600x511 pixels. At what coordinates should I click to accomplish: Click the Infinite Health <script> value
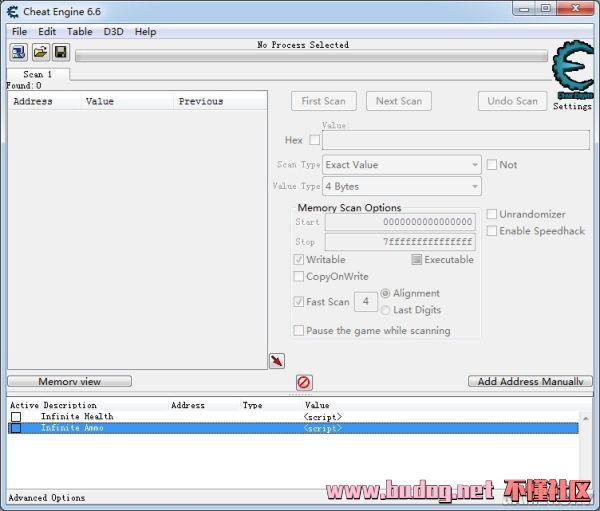pos(322,417)
